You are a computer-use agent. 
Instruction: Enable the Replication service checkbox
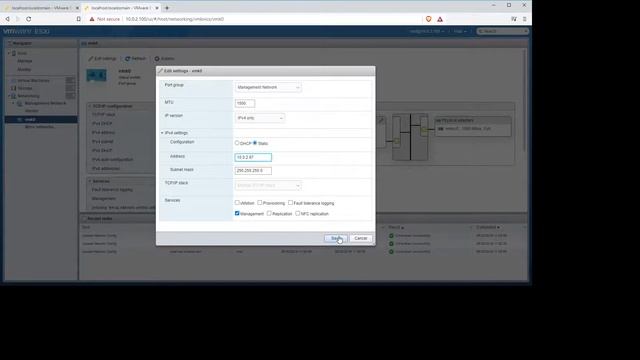pyautogui.click(x=269, y=213)
